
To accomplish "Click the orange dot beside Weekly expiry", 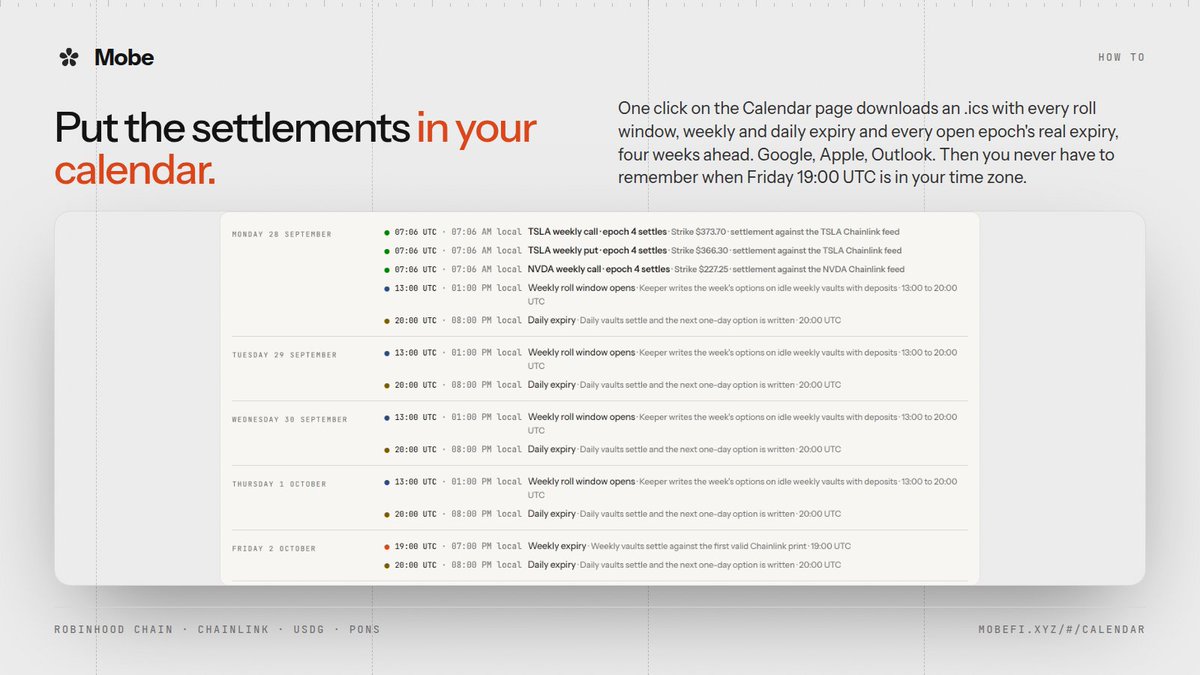I will click(387, 547).
